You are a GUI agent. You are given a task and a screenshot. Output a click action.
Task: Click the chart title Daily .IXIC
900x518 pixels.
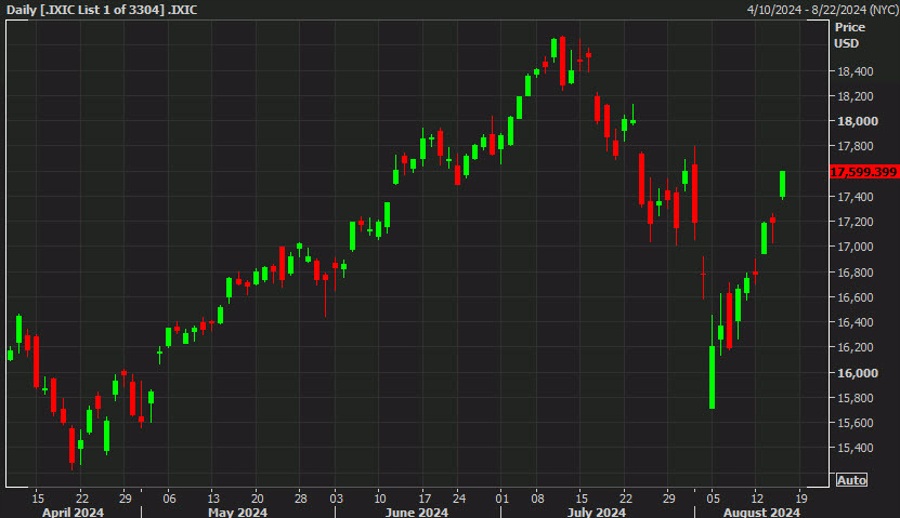[102, 10]
